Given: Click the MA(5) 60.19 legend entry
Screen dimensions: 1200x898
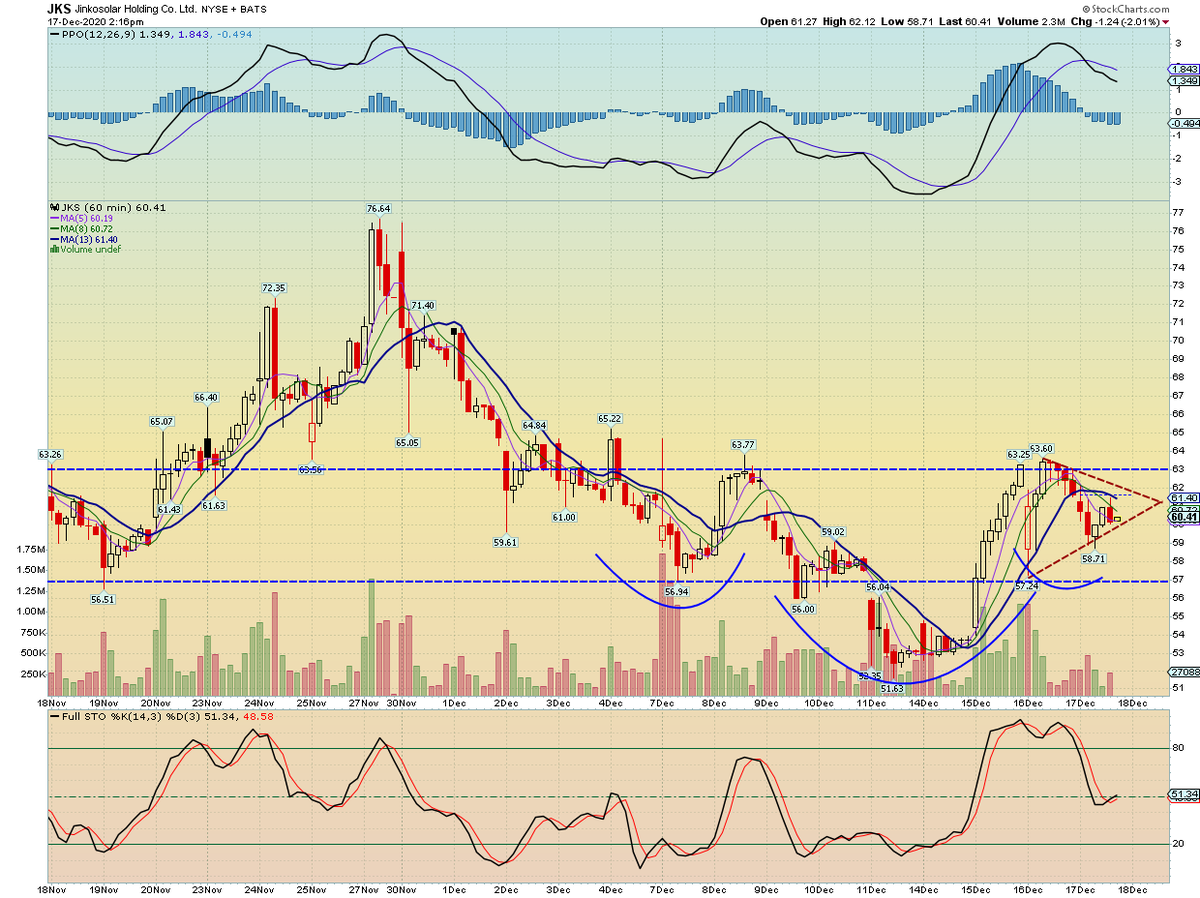Looking at the screenshot, I should [81, 218].
